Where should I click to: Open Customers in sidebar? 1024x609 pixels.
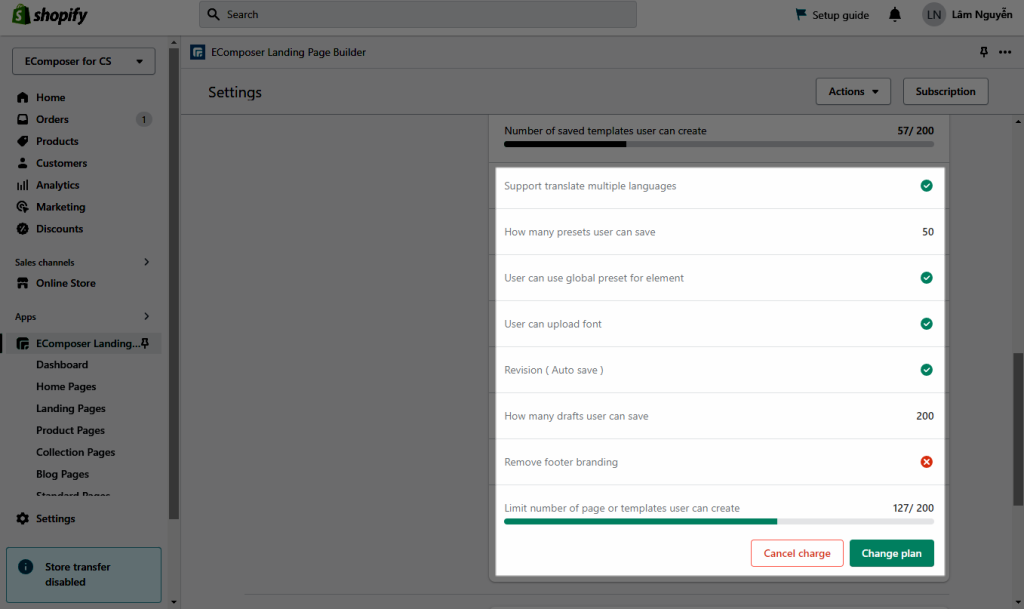pyautogui.click(x=61, y=163)
